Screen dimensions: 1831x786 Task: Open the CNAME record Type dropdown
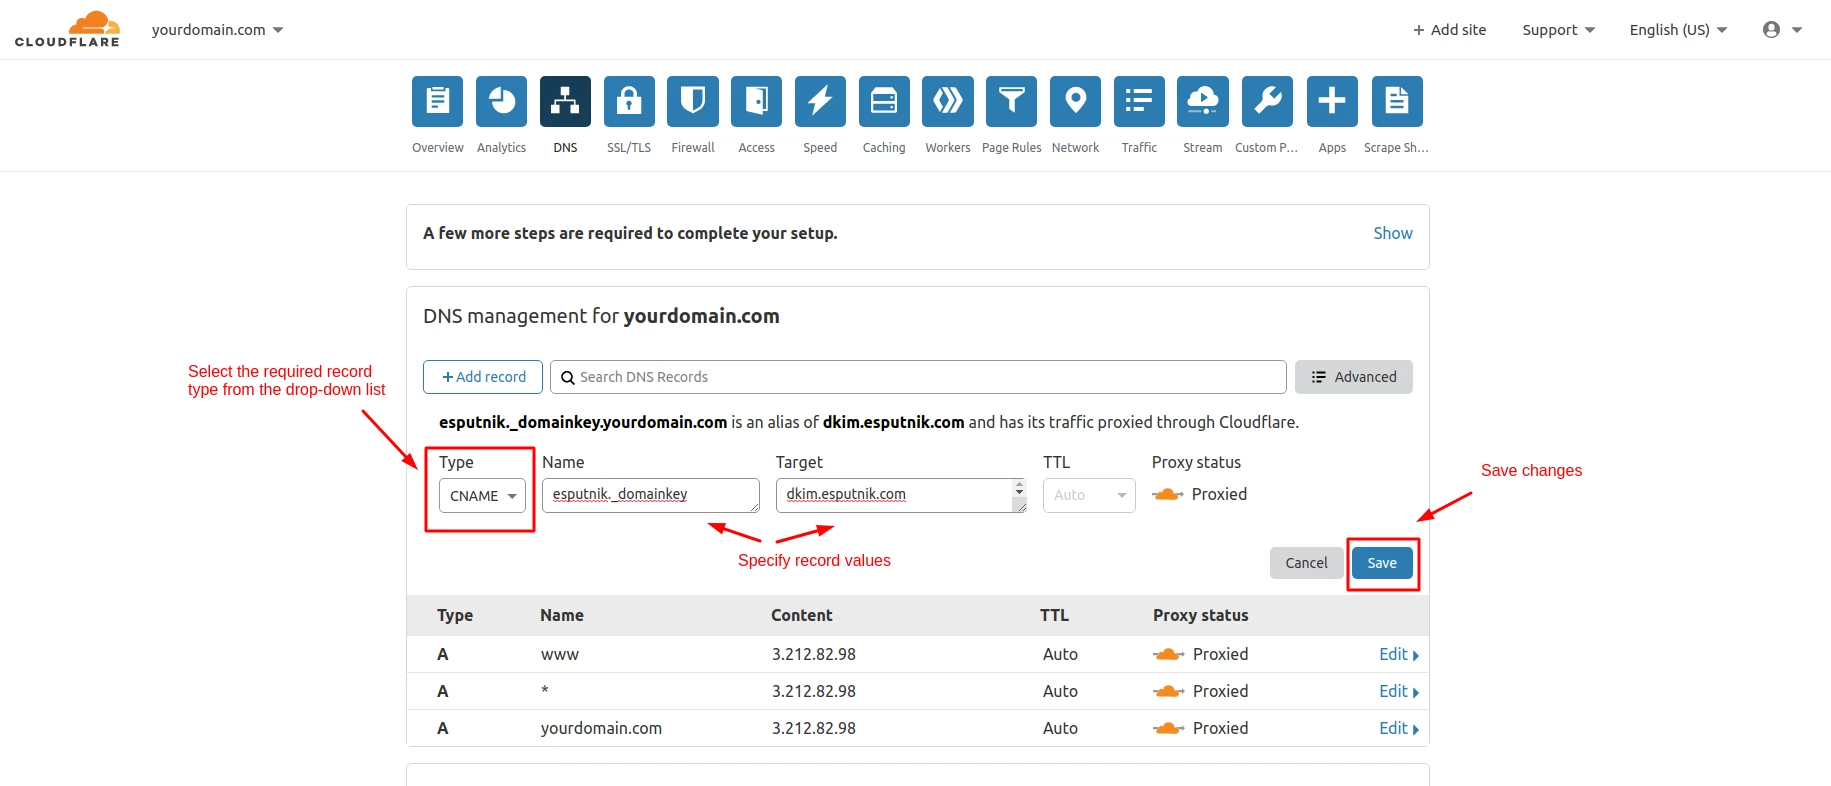[482, 496]
